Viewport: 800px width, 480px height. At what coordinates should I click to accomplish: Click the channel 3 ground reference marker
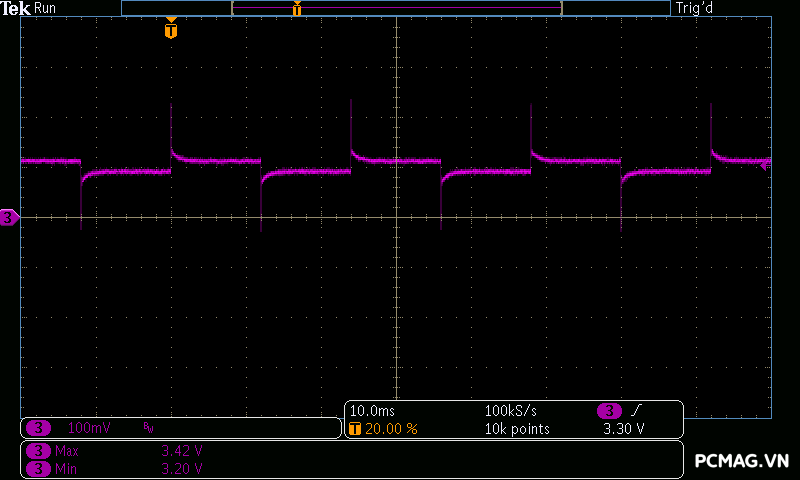(x=9, y=217)
